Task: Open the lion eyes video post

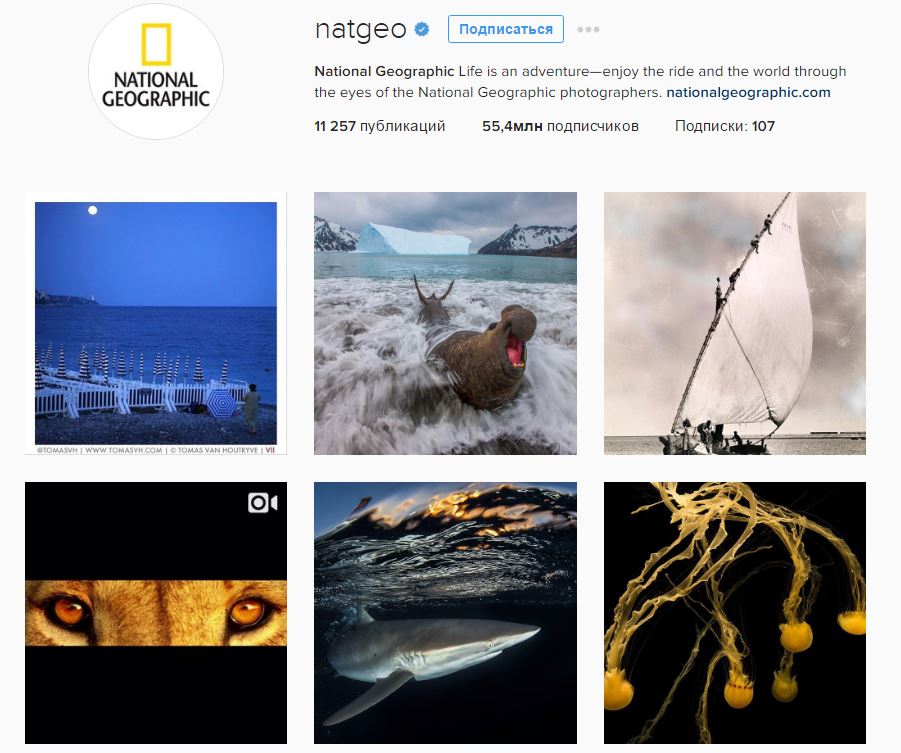Action: click(x=156, y=613)
